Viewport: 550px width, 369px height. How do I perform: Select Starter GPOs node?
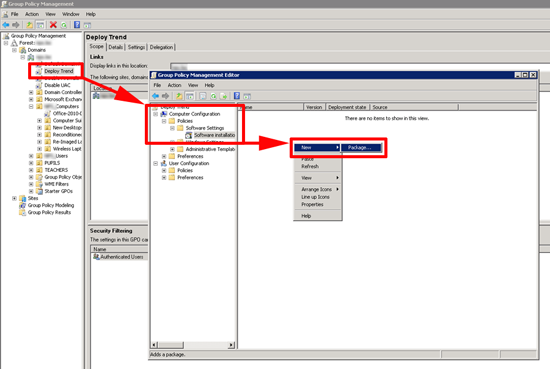(59, 191)
